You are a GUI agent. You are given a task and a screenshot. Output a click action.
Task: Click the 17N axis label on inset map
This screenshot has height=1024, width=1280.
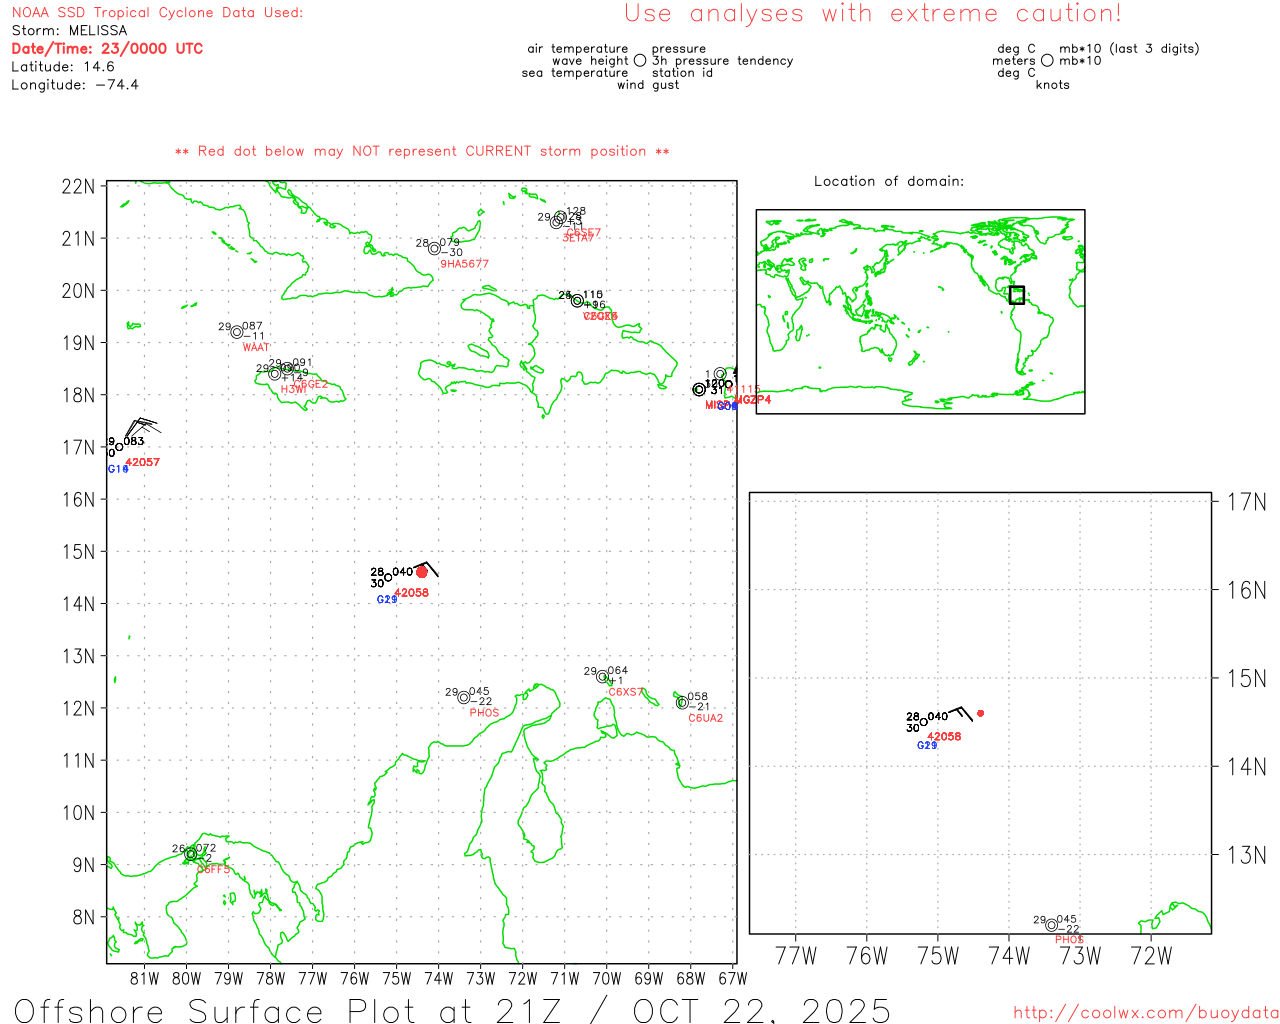pos(1247,502)
